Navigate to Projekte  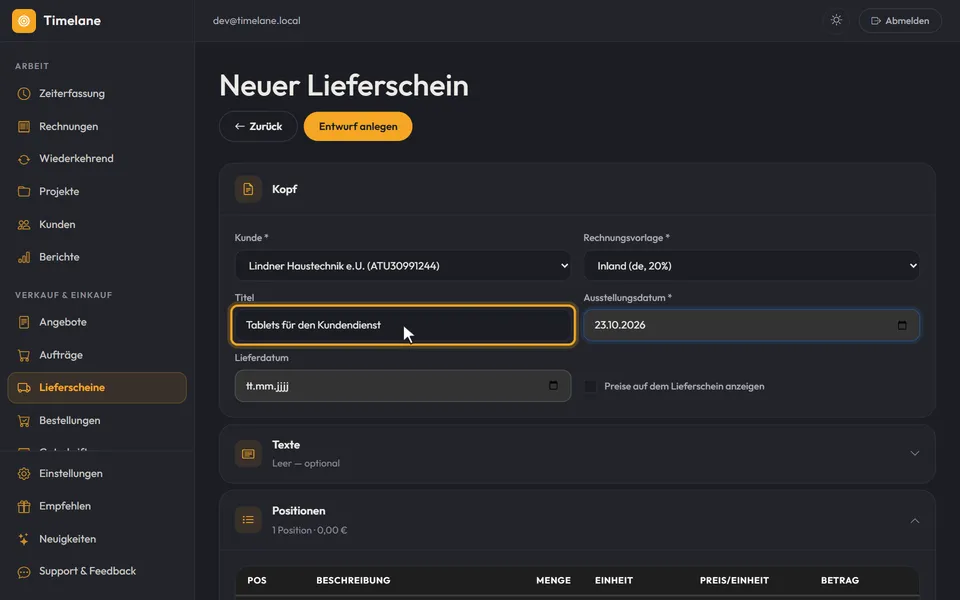point(97,192)
